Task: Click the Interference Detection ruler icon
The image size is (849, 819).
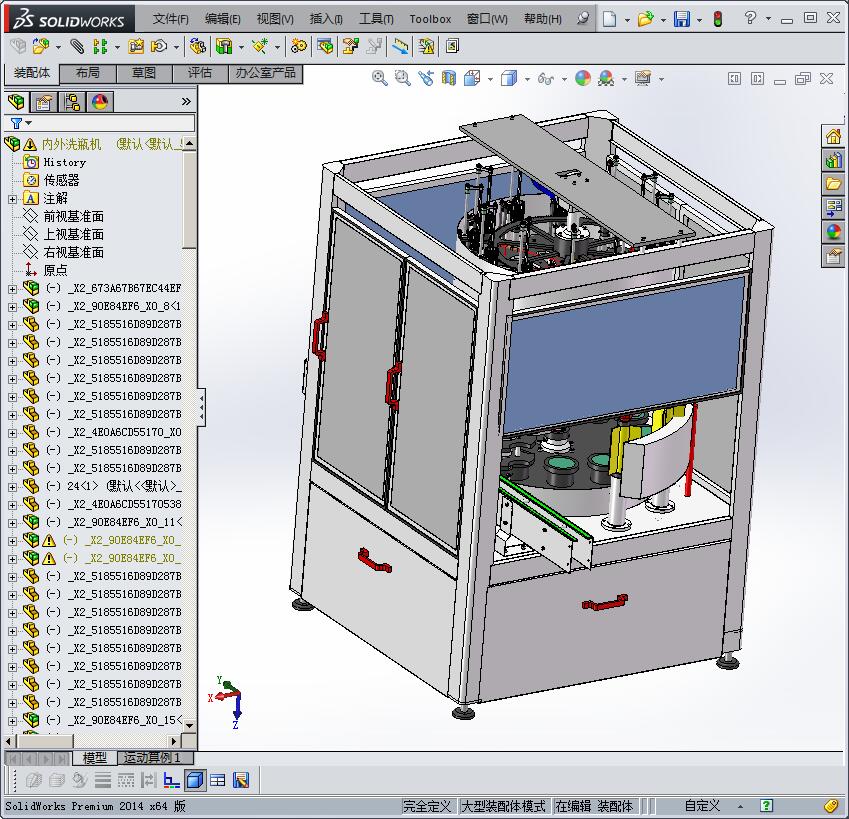Action: [x=401, y=47]
